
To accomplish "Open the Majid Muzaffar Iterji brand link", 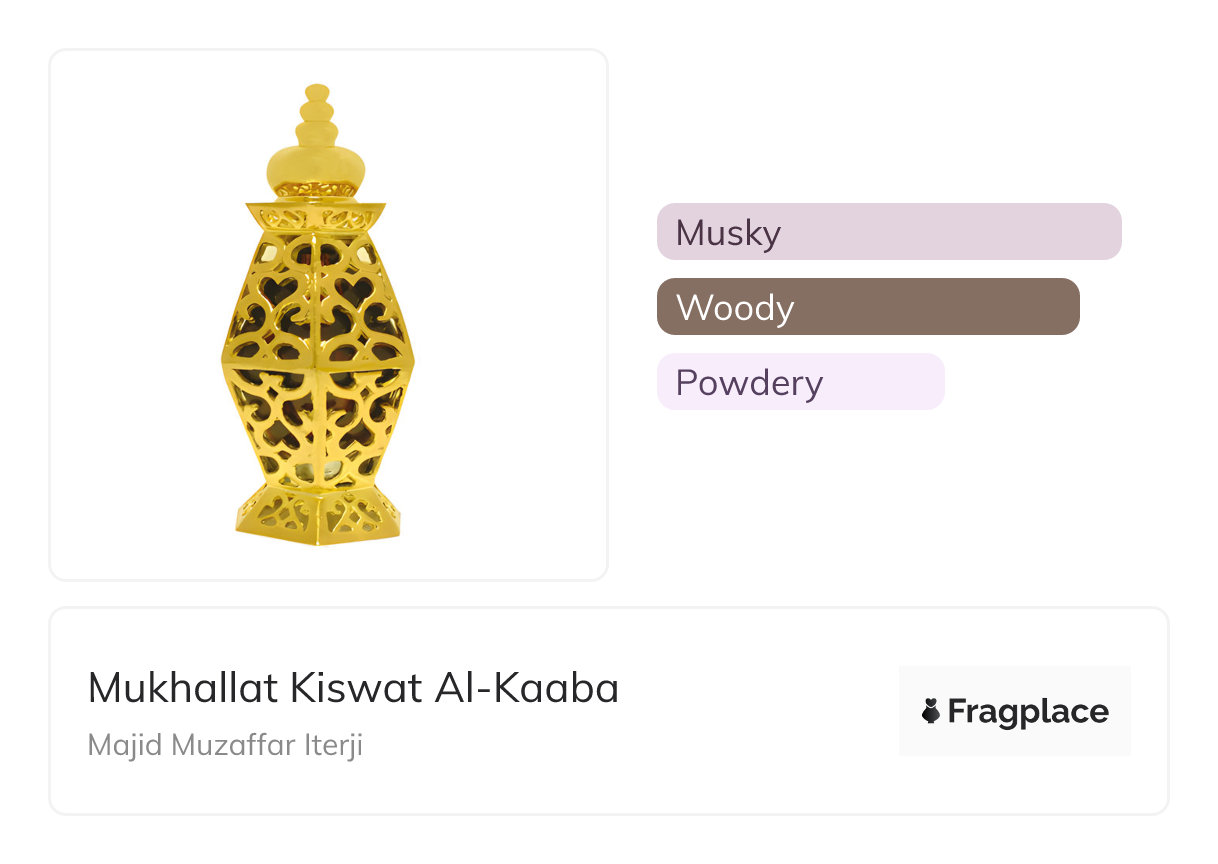I will pyautogui.click(x=225, y=745).
